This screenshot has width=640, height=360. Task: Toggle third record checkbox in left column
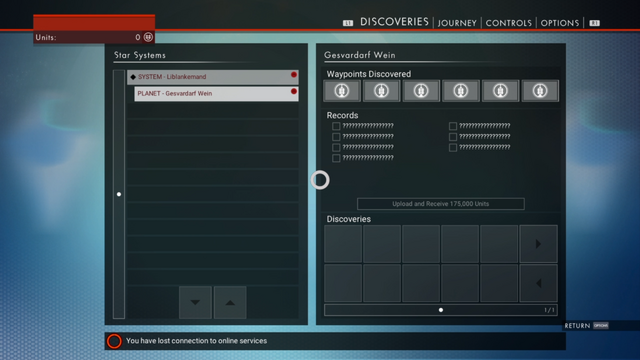pos(336,147)
